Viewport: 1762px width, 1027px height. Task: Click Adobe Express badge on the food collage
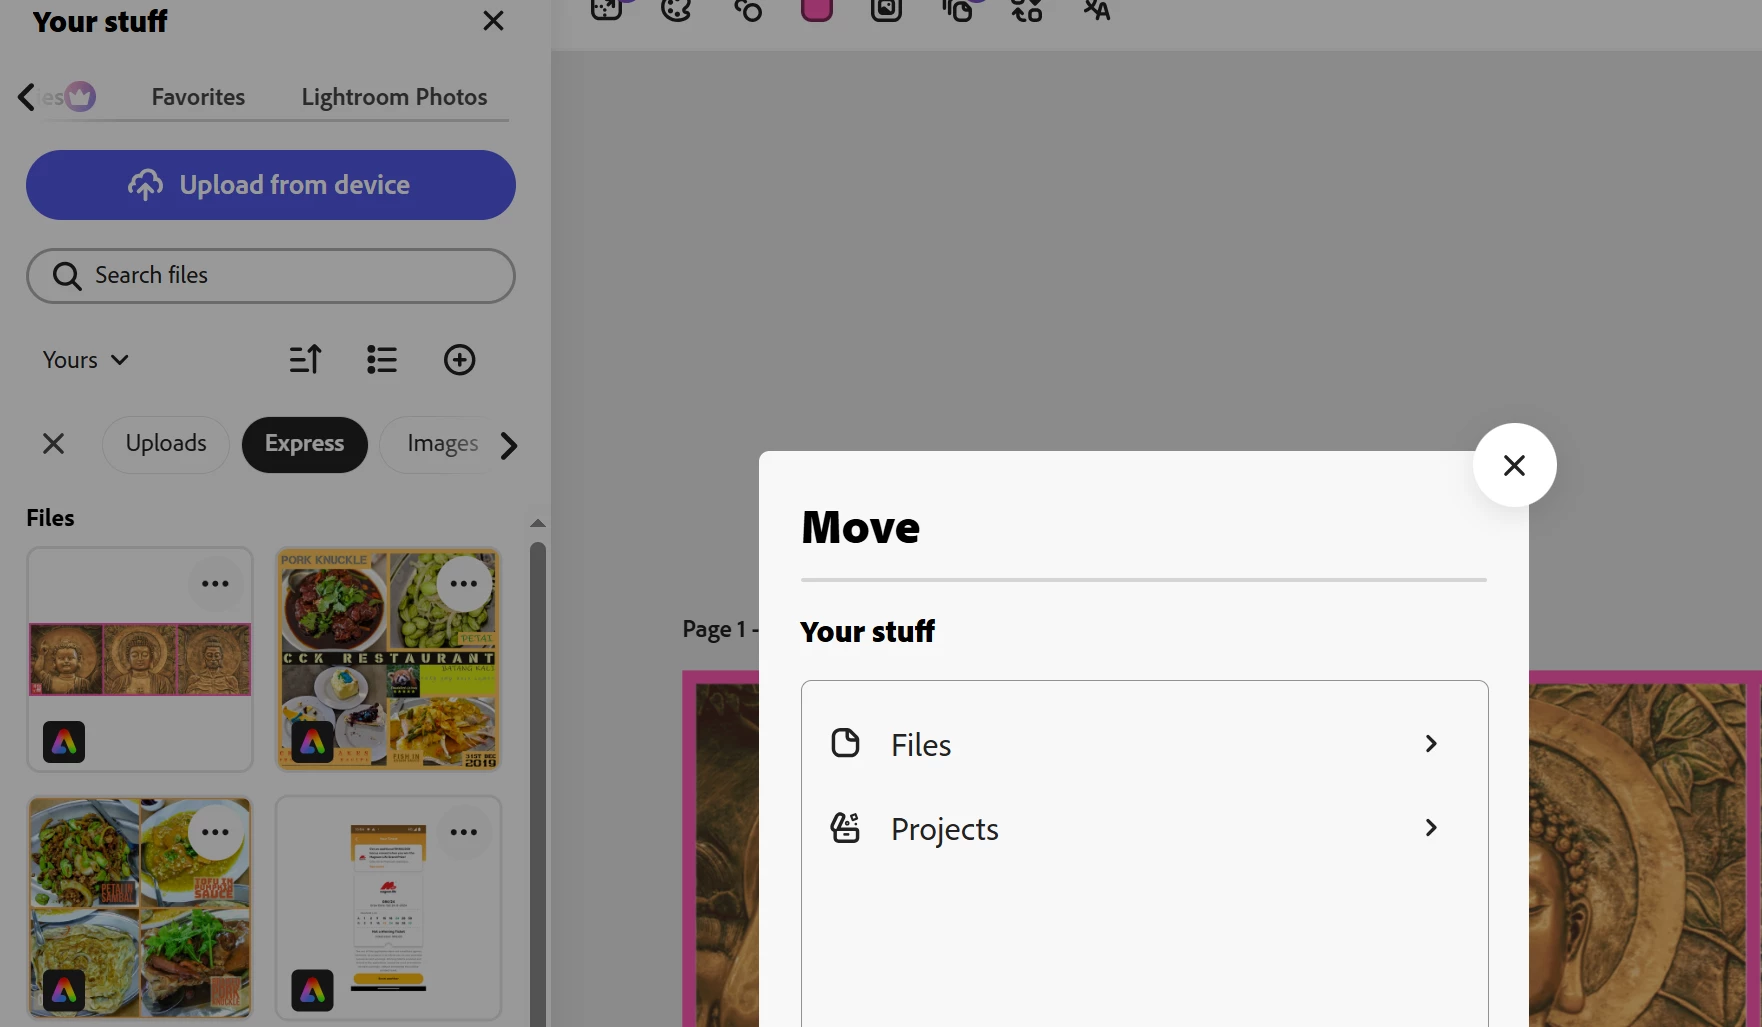click(x=64, y=990)
